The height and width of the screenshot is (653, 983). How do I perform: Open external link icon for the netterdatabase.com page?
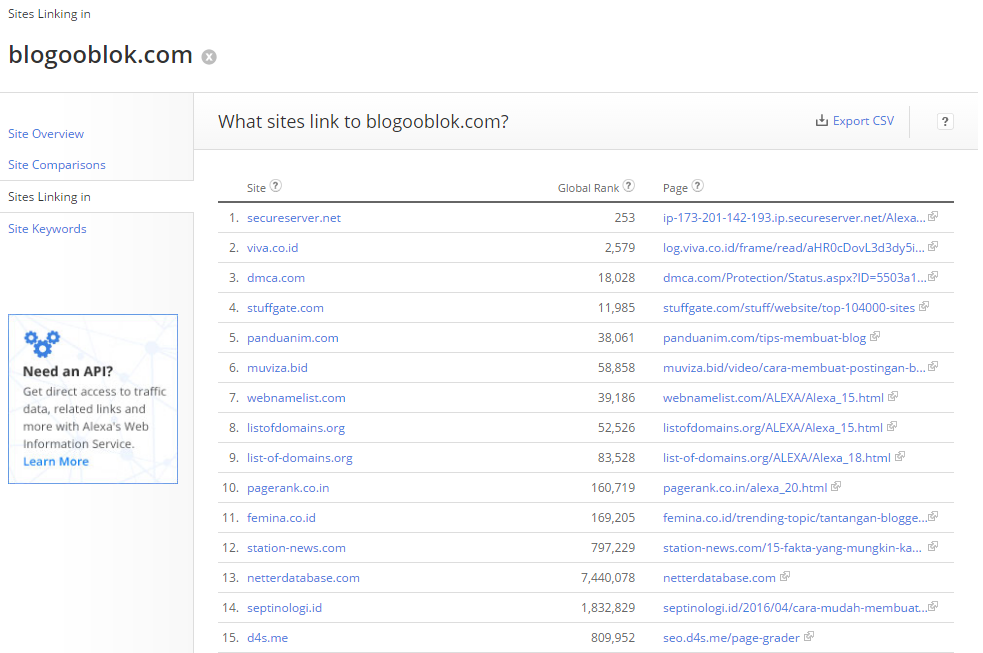coord(785,576)
